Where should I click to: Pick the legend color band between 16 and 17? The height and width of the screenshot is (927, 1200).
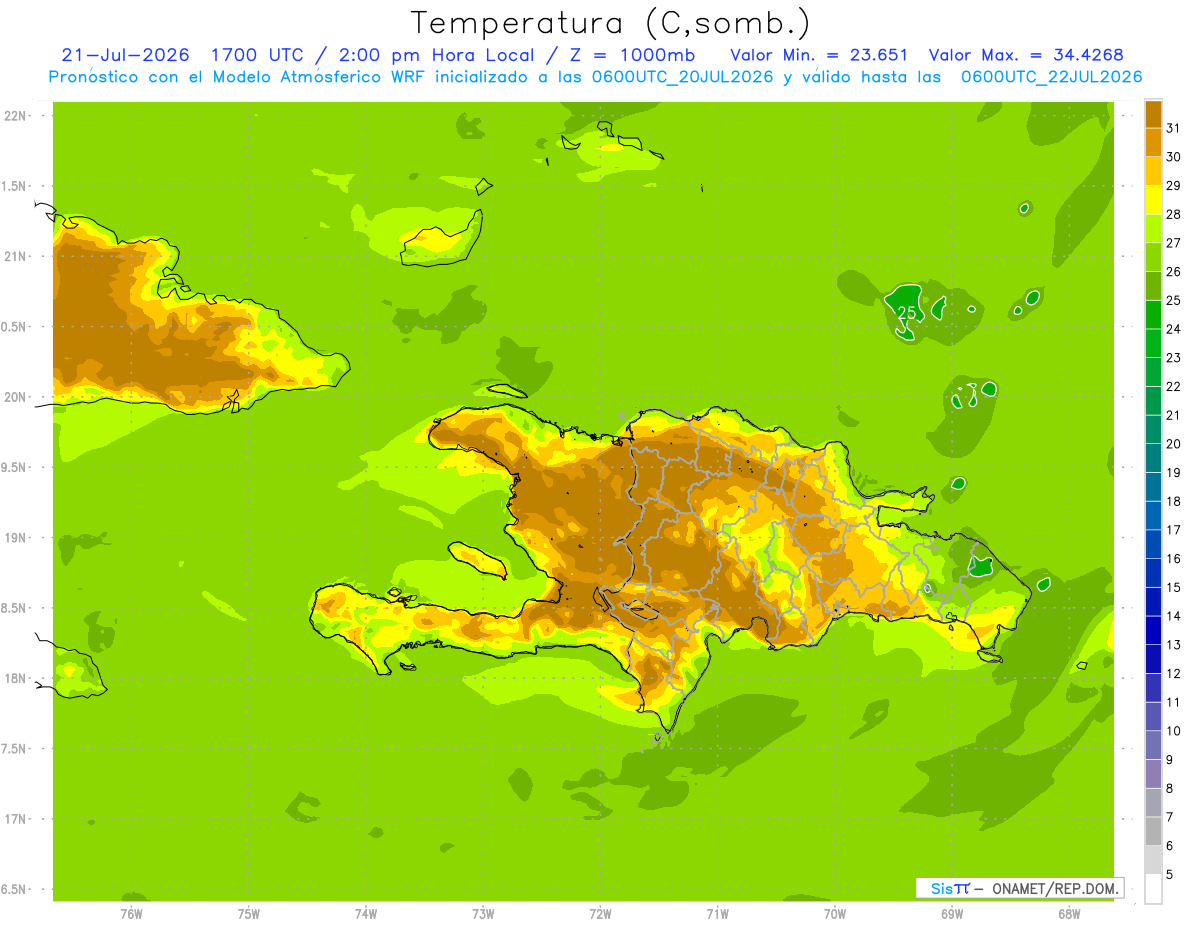pos(1153,544)
